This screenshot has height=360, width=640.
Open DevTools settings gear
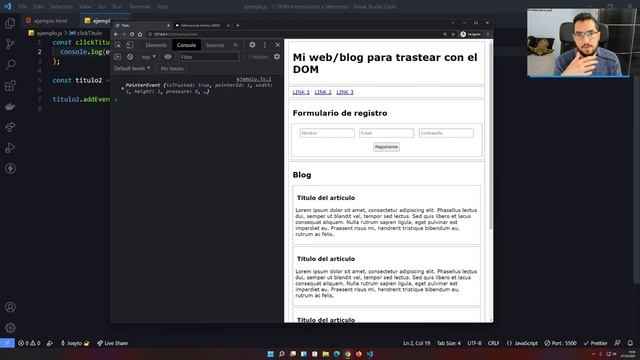[252, 45]
